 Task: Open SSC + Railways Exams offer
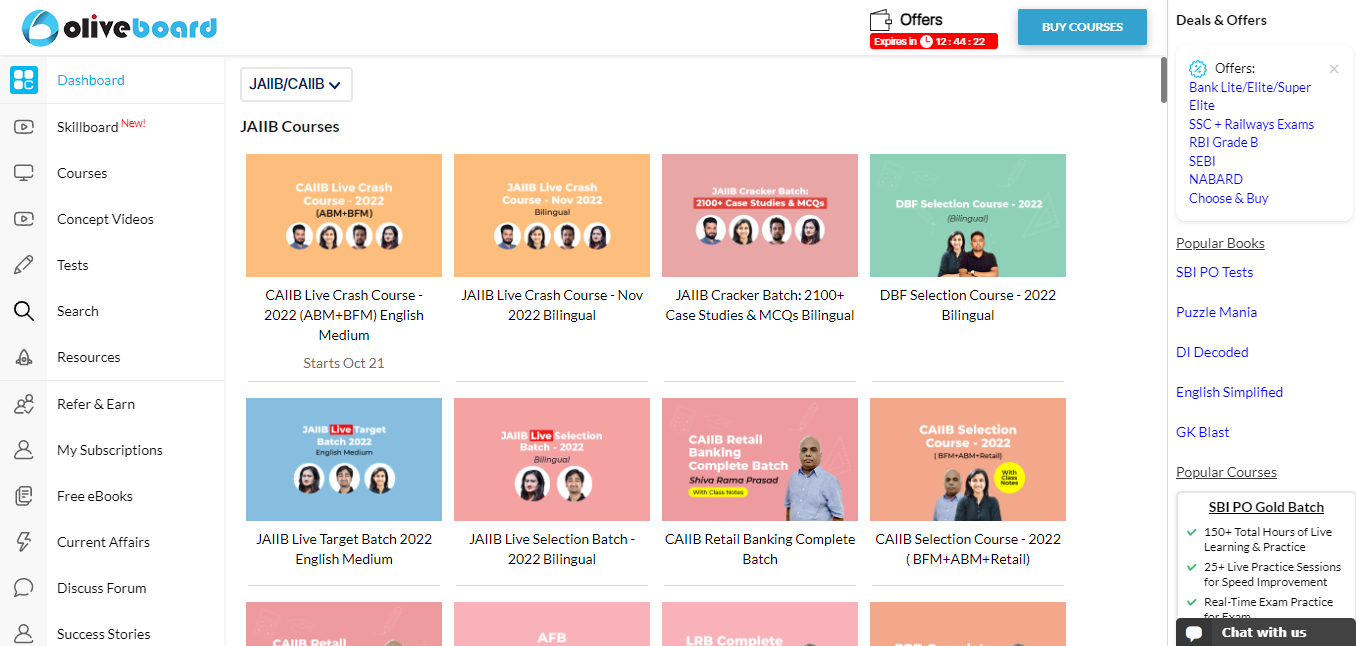click(x=1251, y=124)
